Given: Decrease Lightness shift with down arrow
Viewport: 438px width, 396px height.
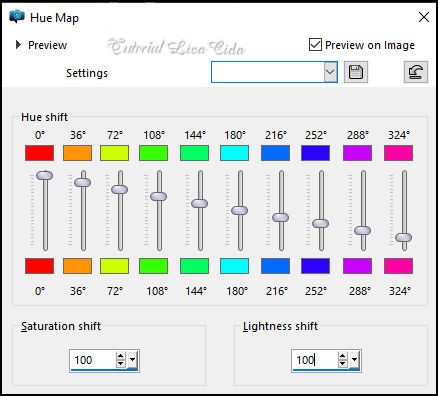Looking at the screenshot, I should [x=343, y=364].
